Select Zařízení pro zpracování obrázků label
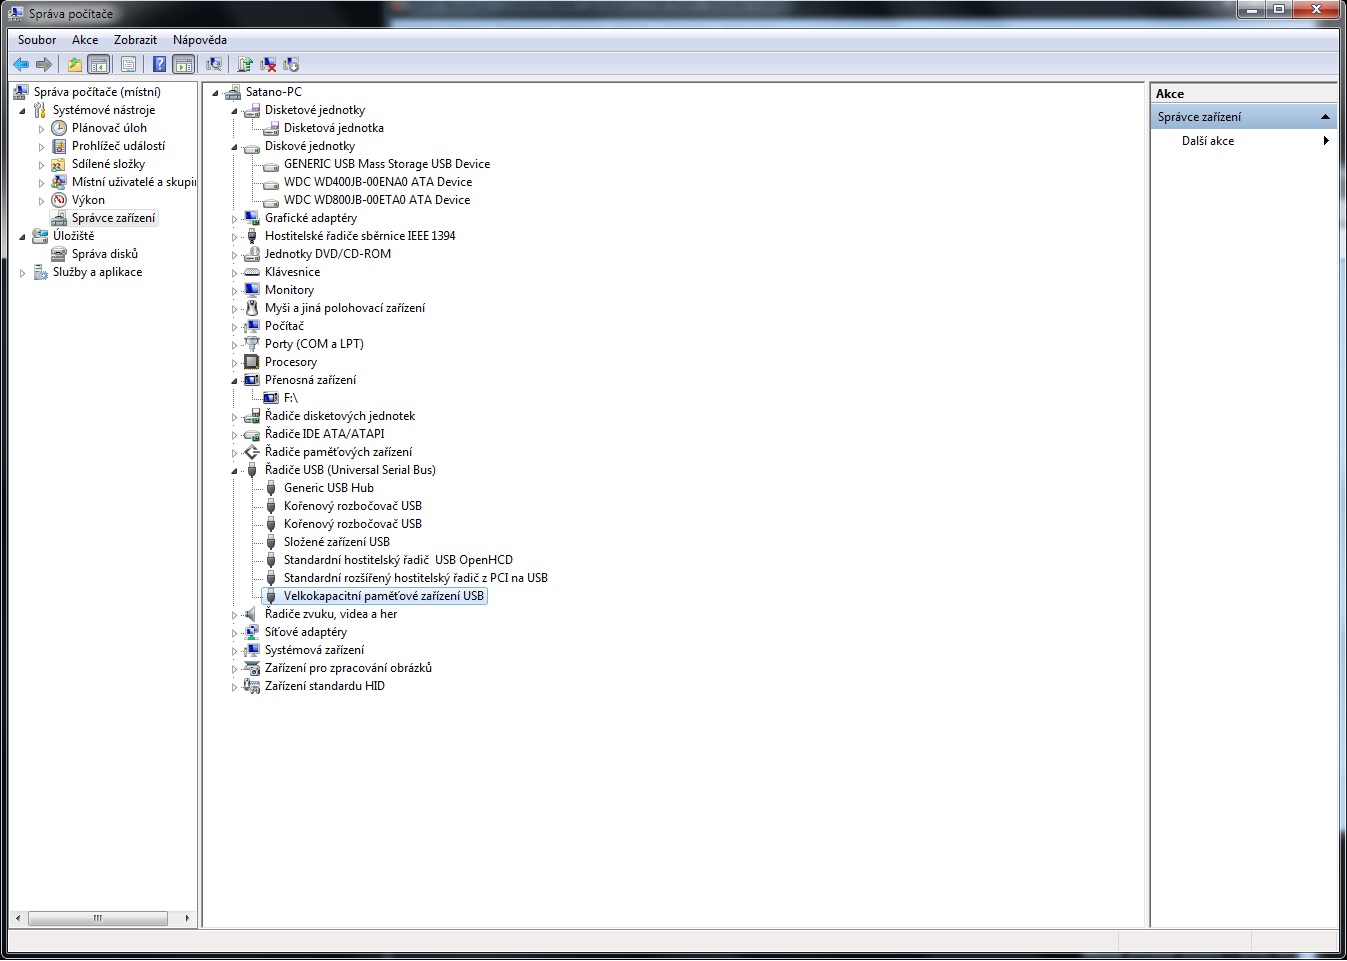1347x961 pixels. pyautogui.click(x=348, y=668)
